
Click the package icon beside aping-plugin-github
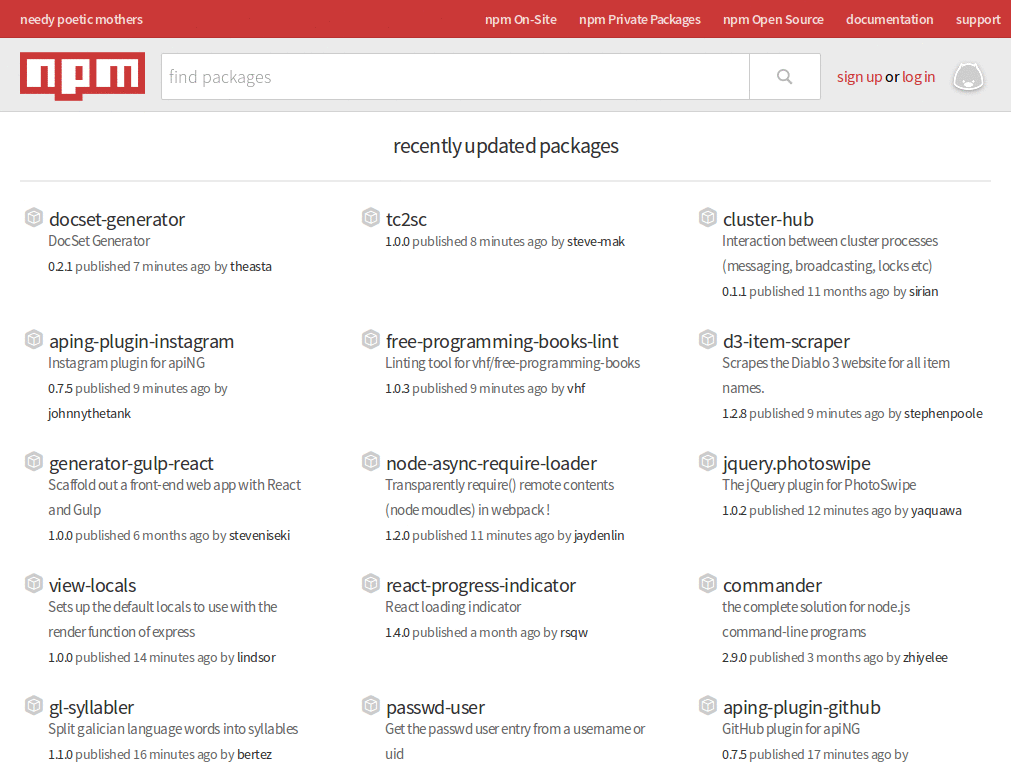coord(708,706)
